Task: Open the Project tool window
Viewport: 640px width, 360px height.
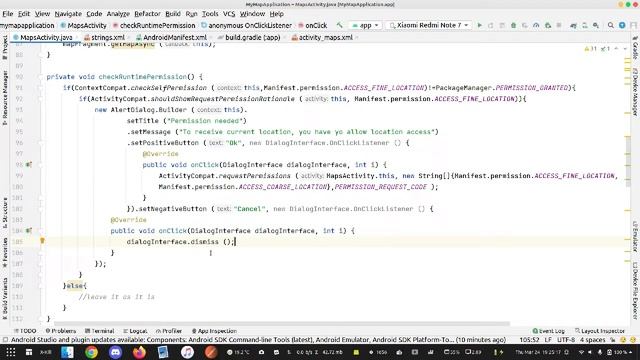Action: pos(5,47)
